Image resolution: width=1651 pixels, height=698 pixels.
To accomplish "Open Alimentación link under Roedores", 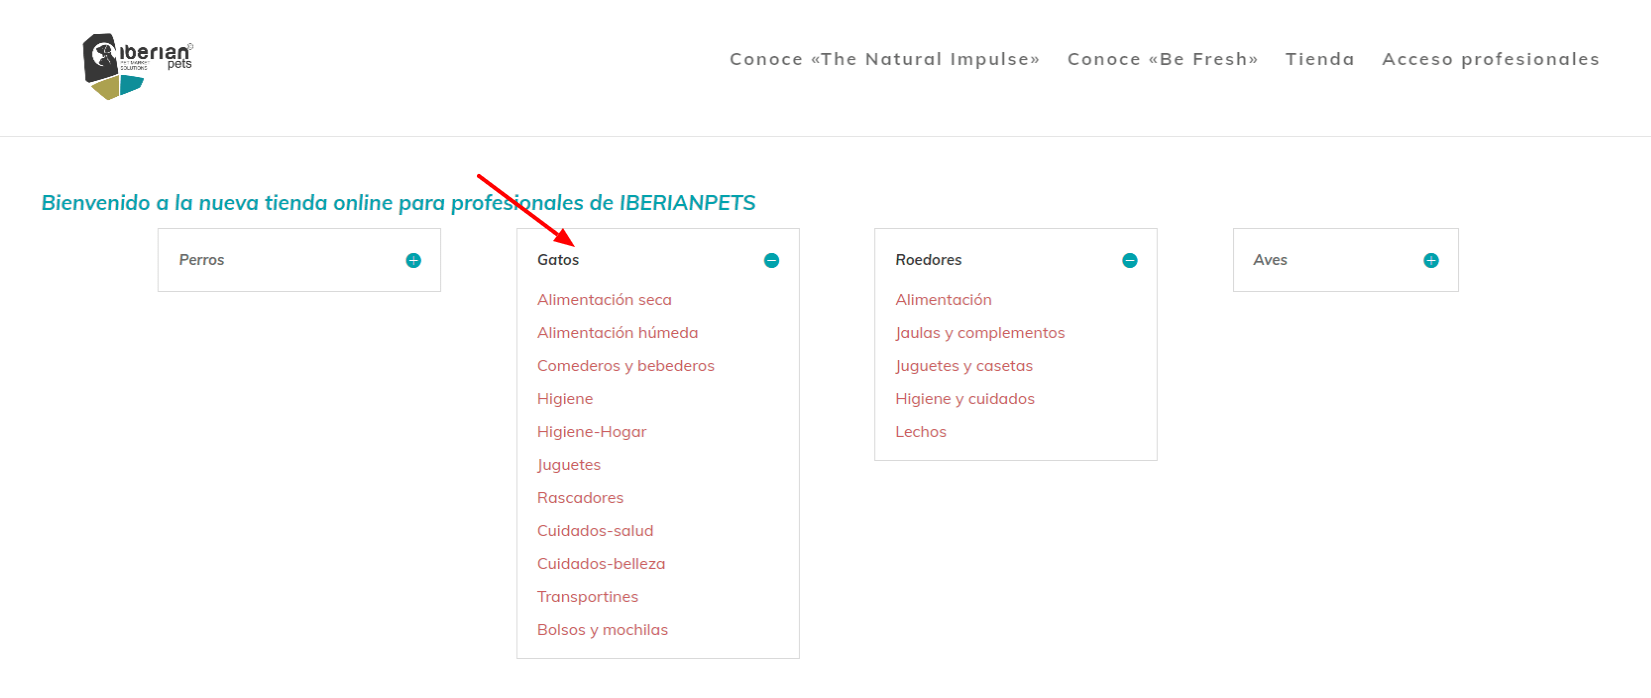I will pos(943,300).
